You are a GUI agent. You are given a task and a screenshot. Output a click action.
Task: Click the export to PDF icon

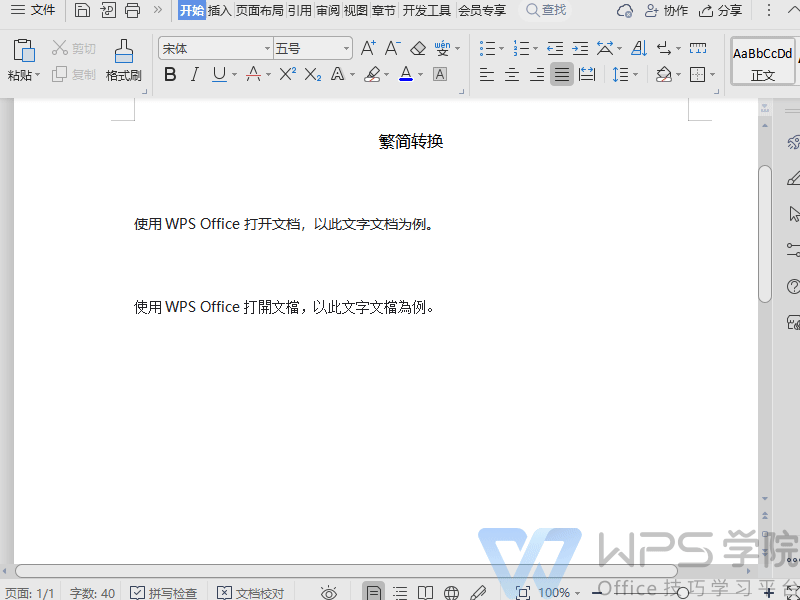pyautogui.click(x=108, y=10)
